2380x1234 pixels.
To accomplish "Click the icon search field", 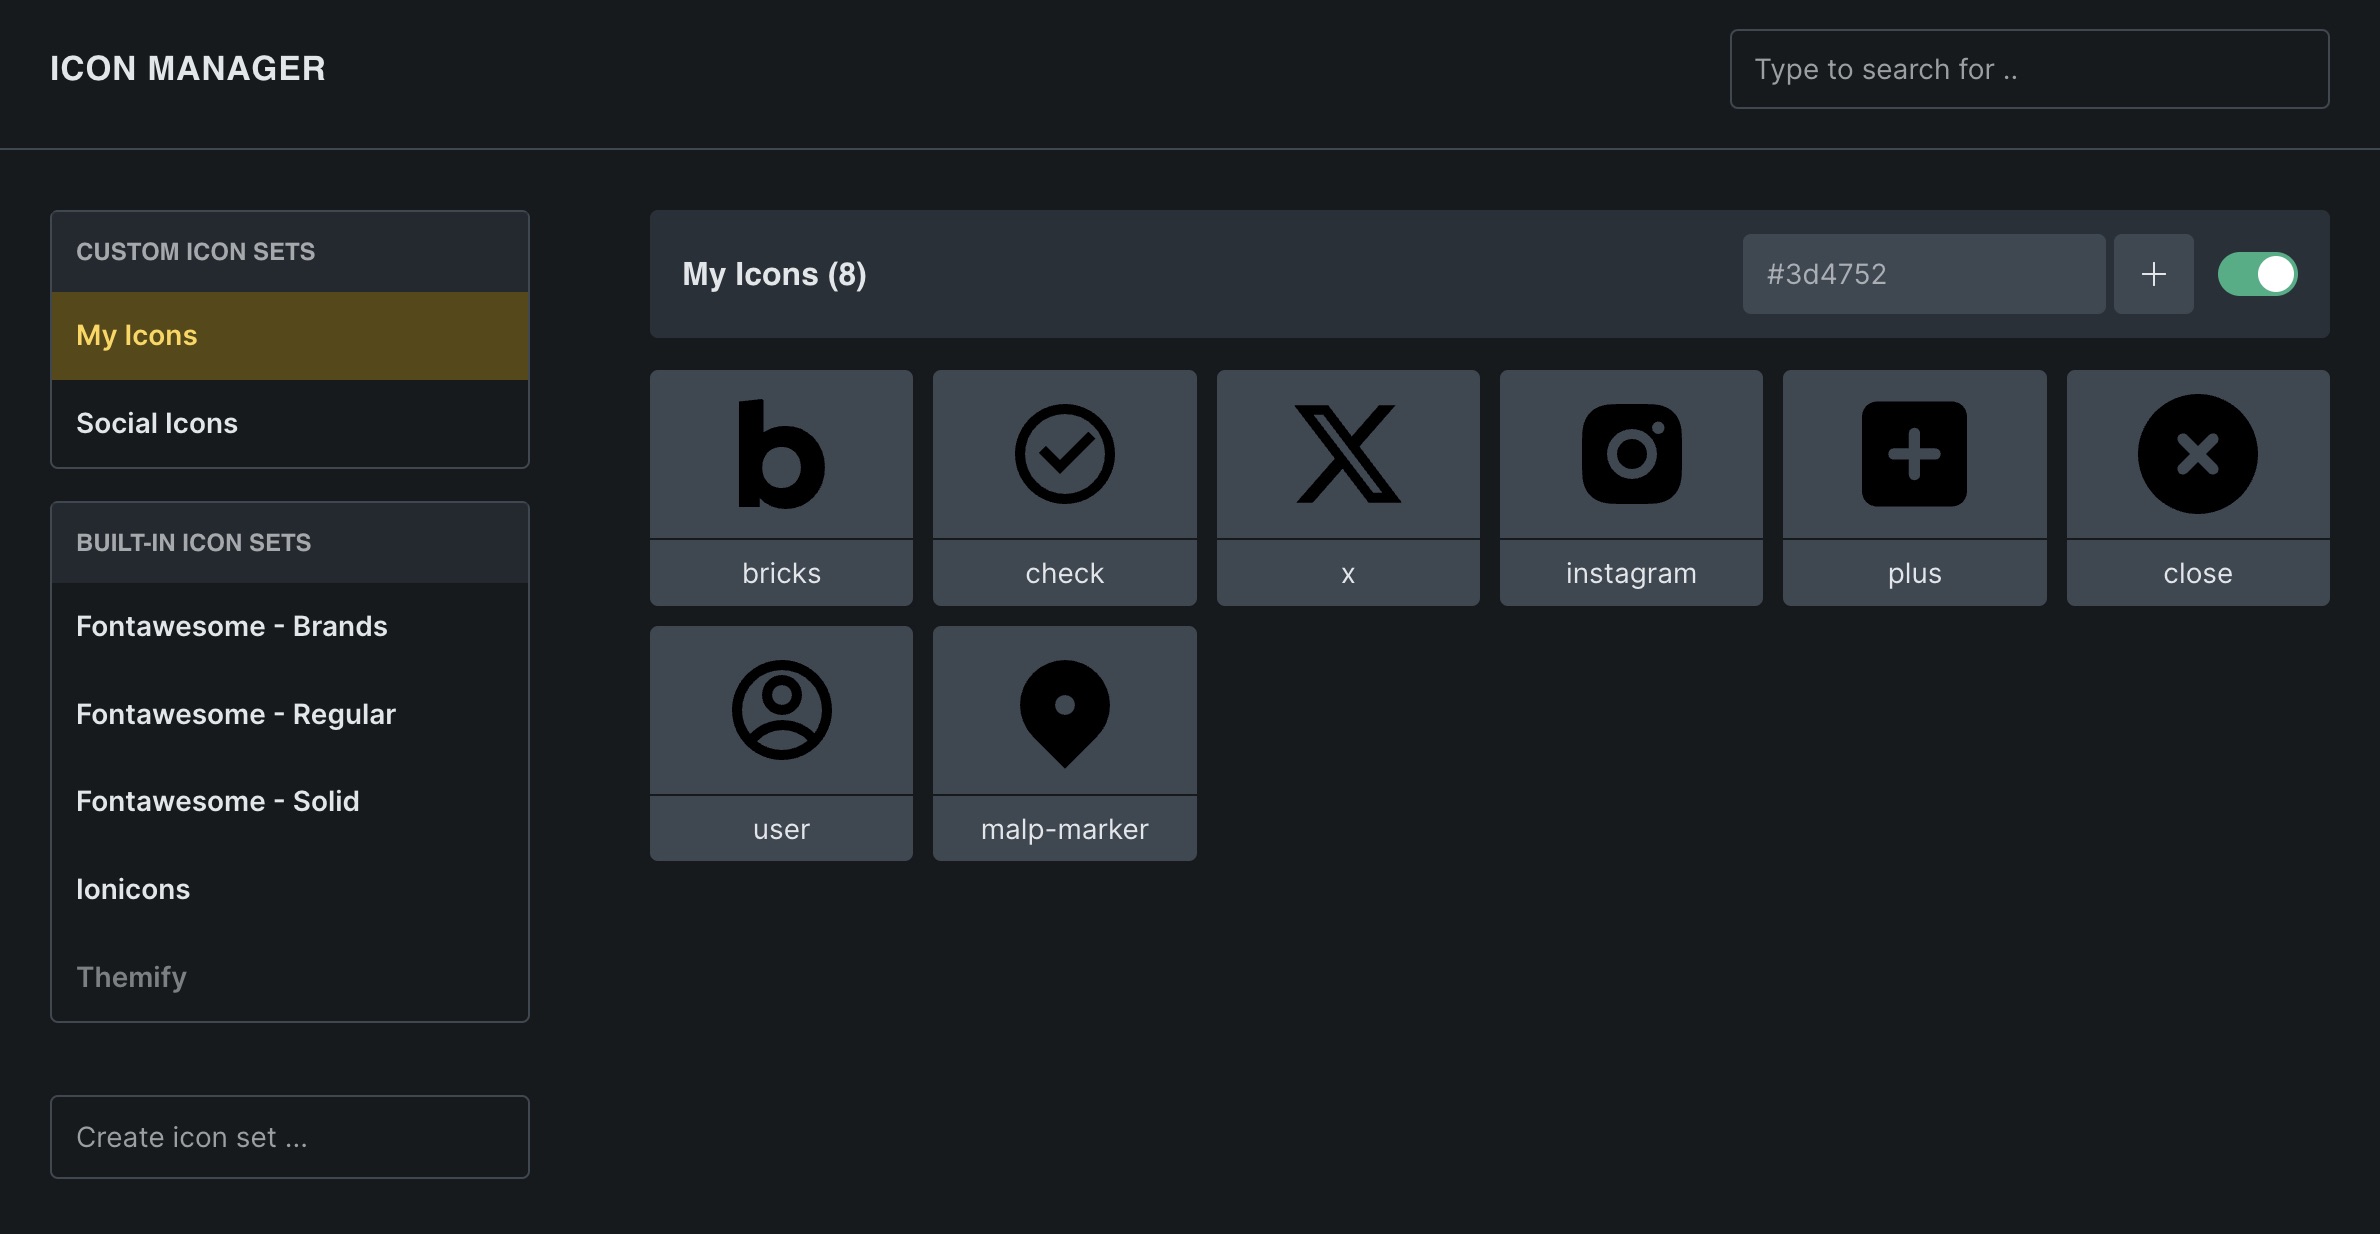I will coord(2027,68).
